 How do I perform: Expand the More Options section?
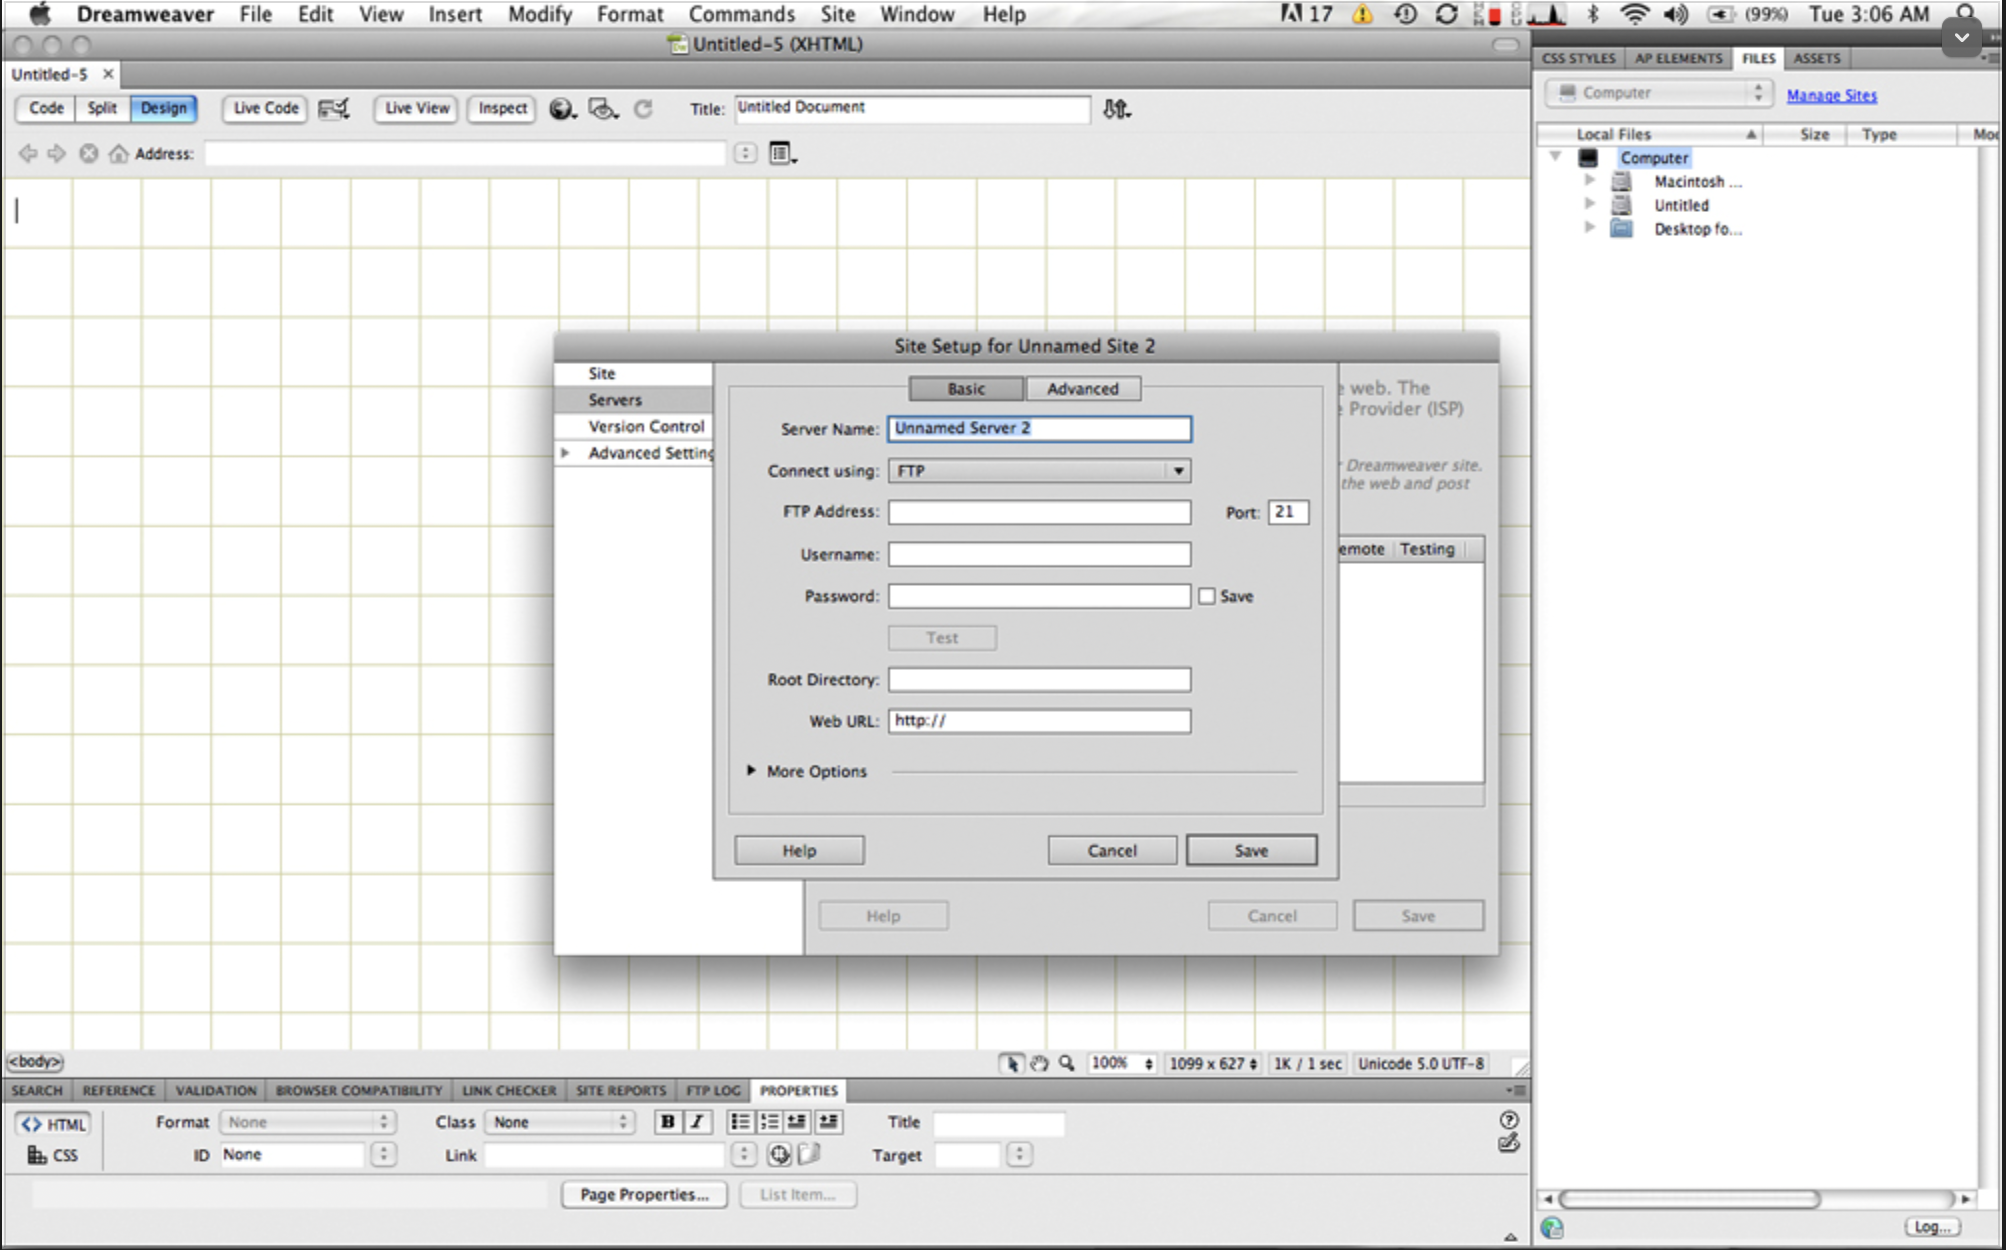[x=751, y=771]
